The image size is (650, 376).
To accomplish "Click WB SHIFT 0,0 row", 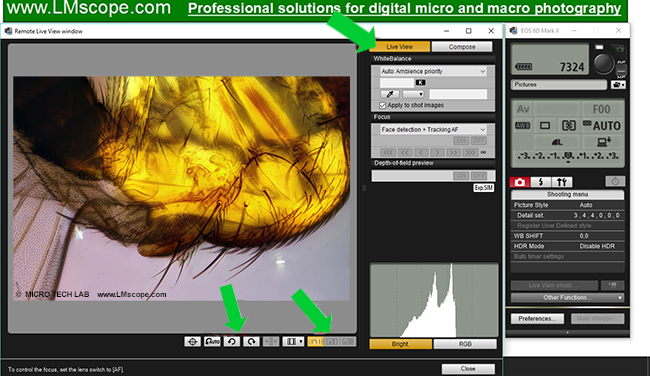I will (x=568, y=236).
